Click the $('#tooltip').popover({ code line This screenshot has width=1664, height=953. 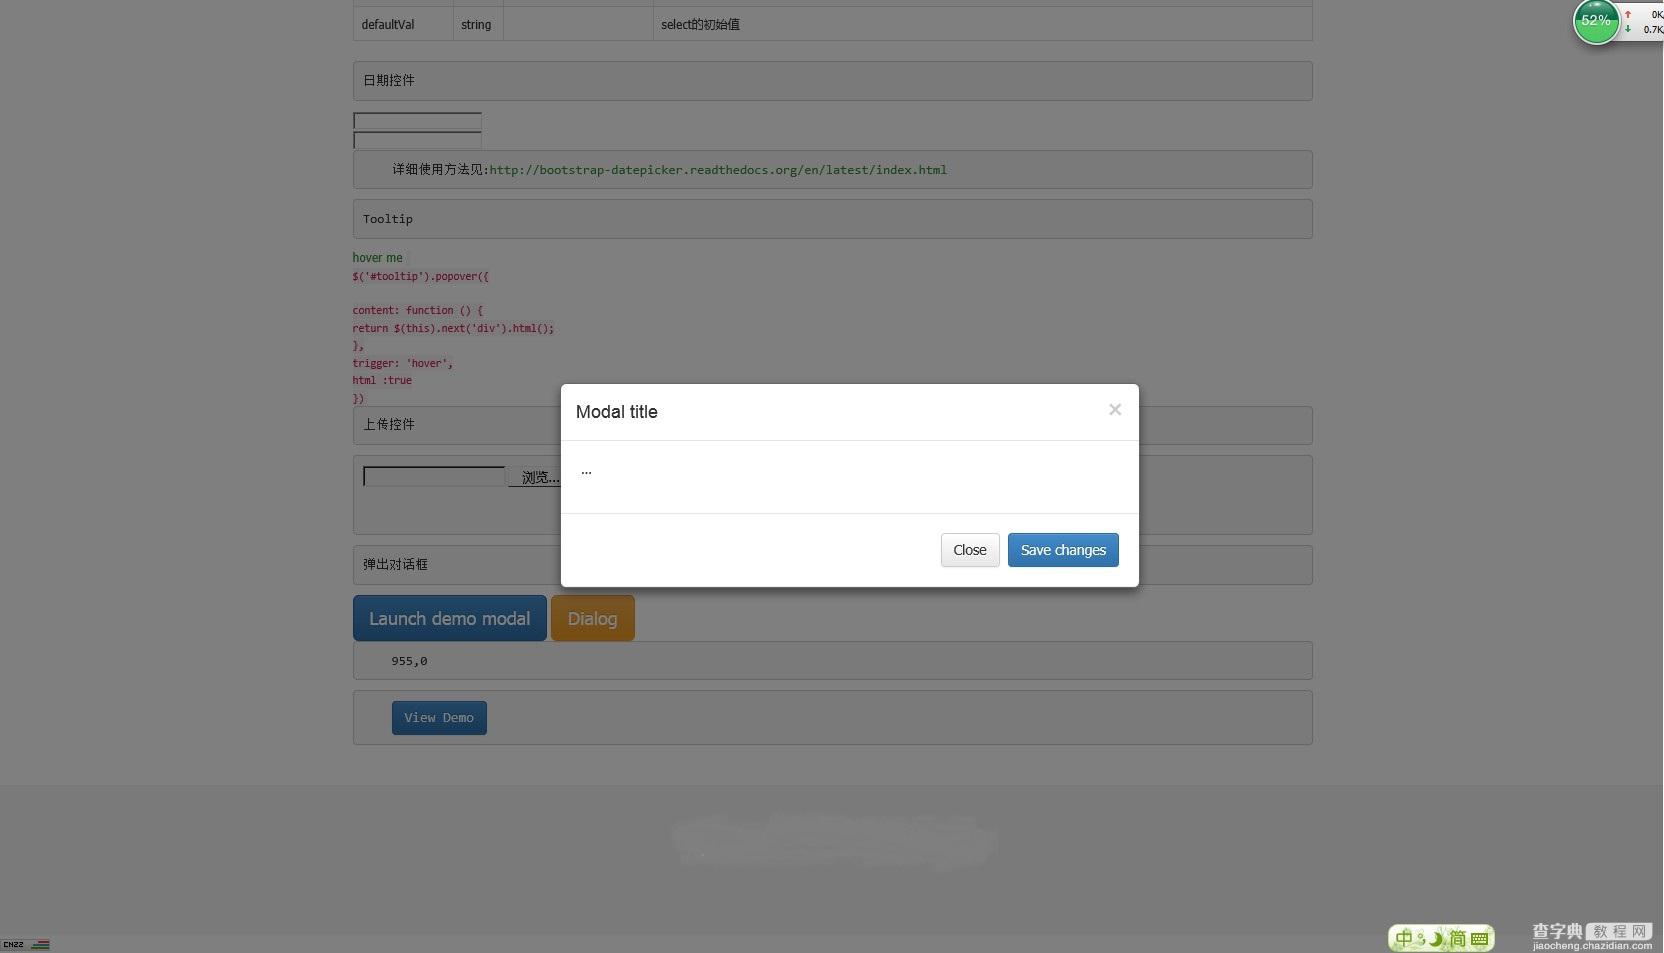pyautogui.click(x=420, y=276)
